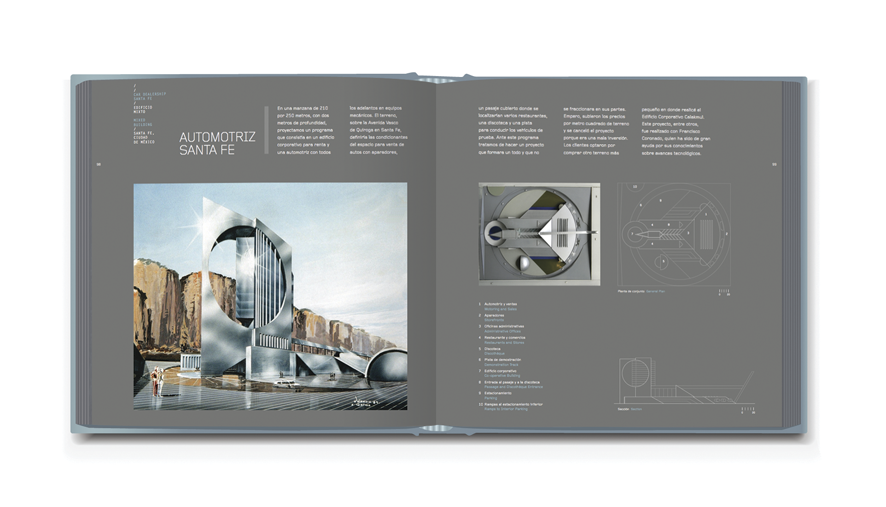Click legend item 'Restaurante y comercios'
The image size is (886, 507).
point(505,337)
